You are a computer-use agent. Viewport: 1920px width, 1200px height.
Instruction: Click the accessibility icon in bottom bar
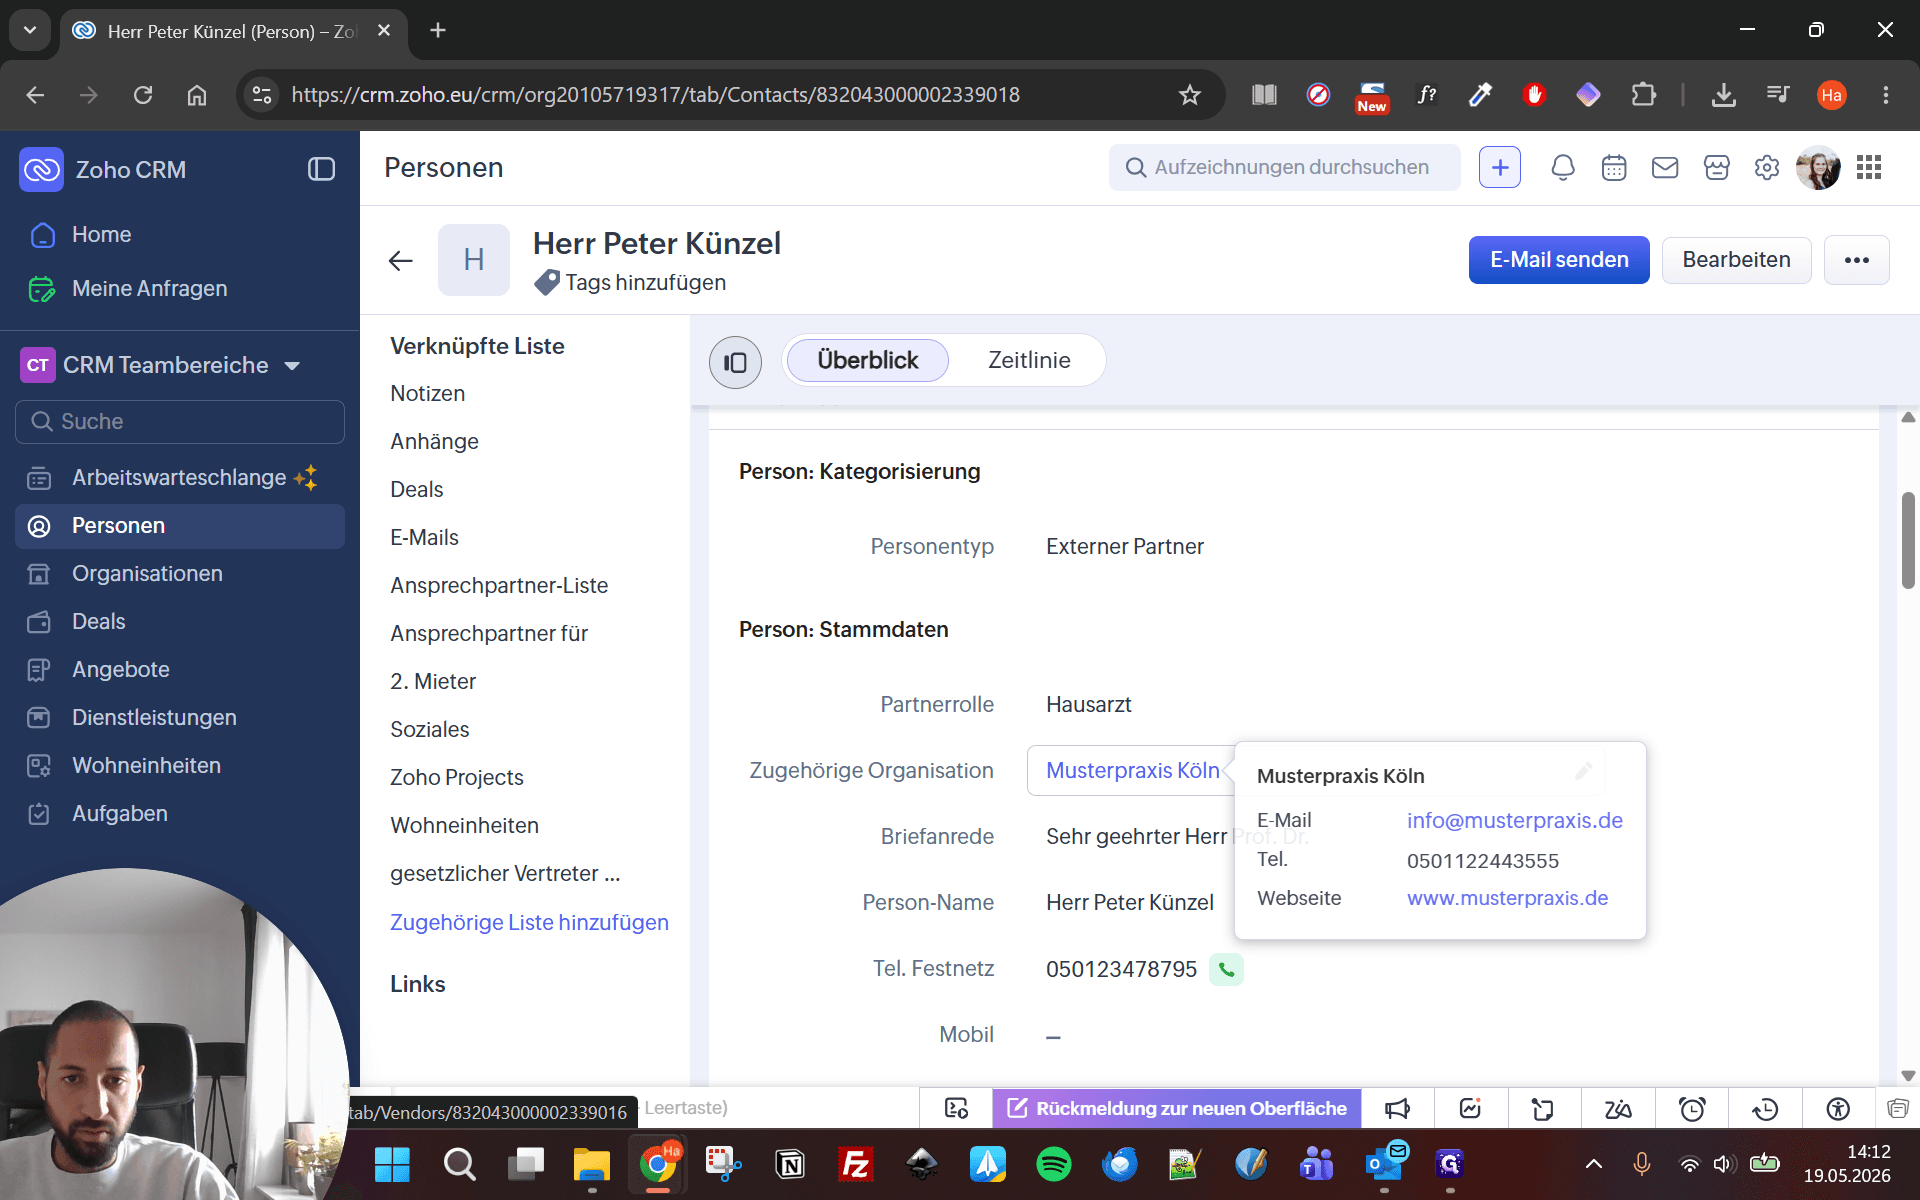[1838, 1108]
